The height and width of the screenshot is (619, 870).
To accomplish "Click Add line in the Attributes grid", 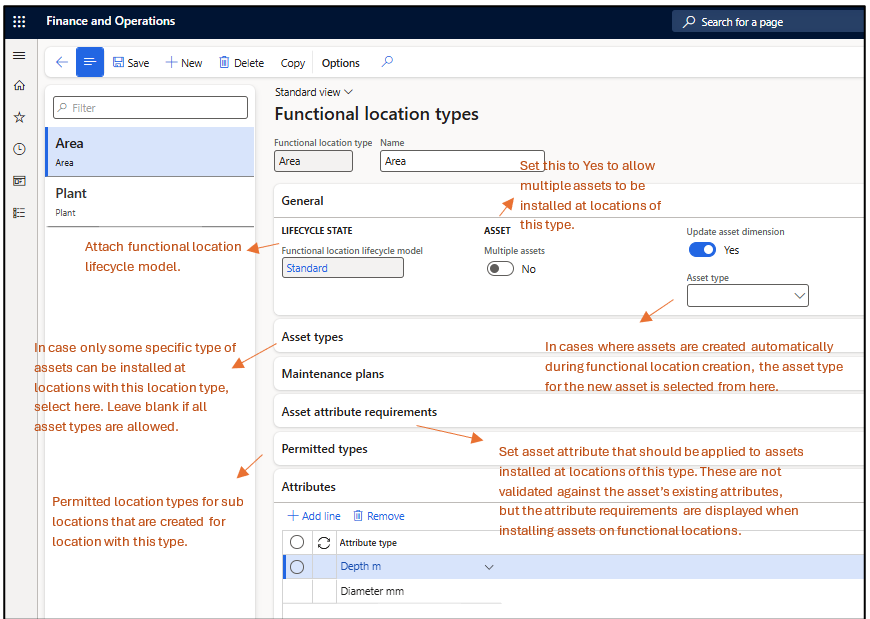I will point(313,514).
